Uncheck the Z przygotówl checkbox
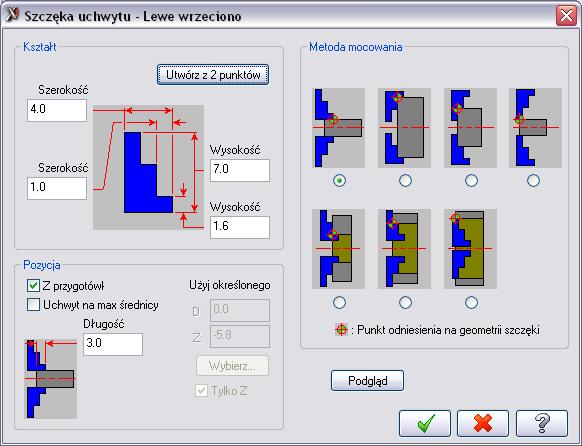The width and height of the screenshot is (582, 446). pos(33,285)
